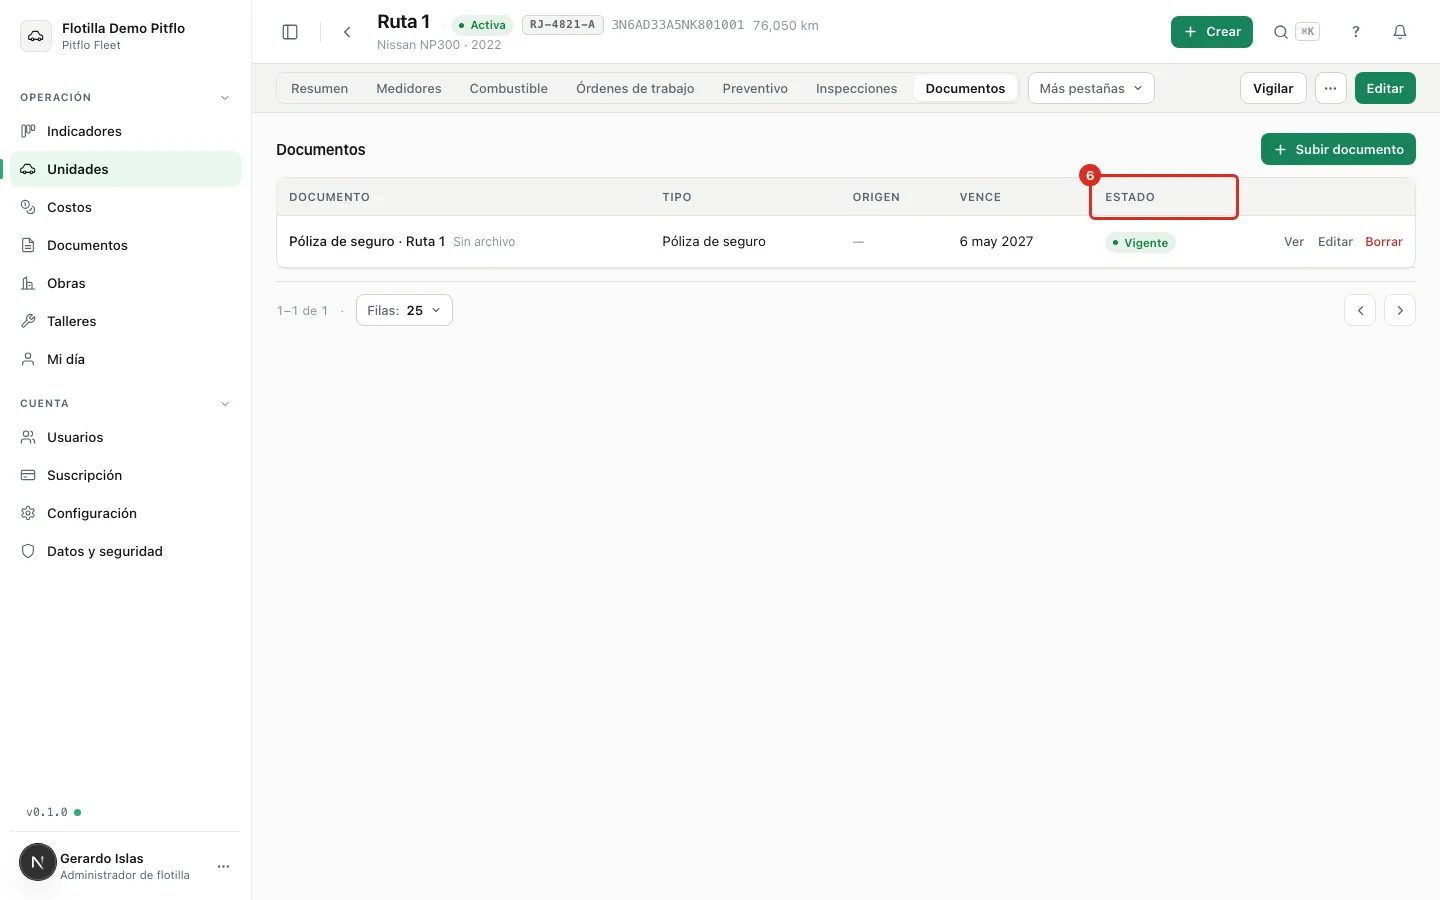Toggle the sidebar panel icon
Viewport: 1440px width, 900px height.
(x=290, y=32)
